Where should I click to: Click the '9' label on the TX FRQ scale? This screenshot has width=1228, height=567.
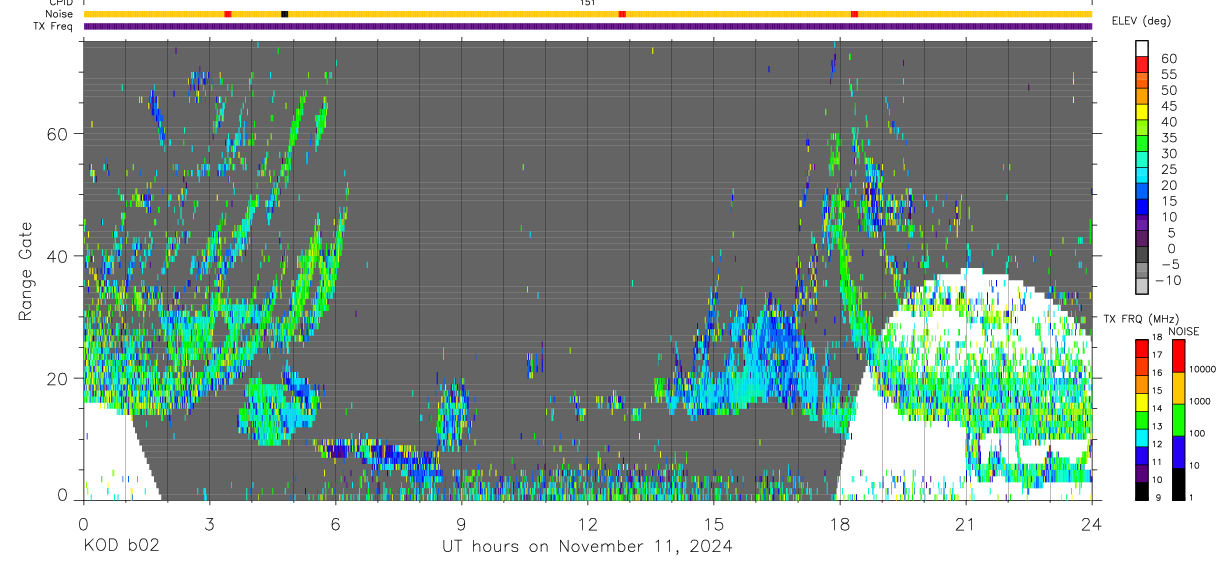tap(1158, 497)
